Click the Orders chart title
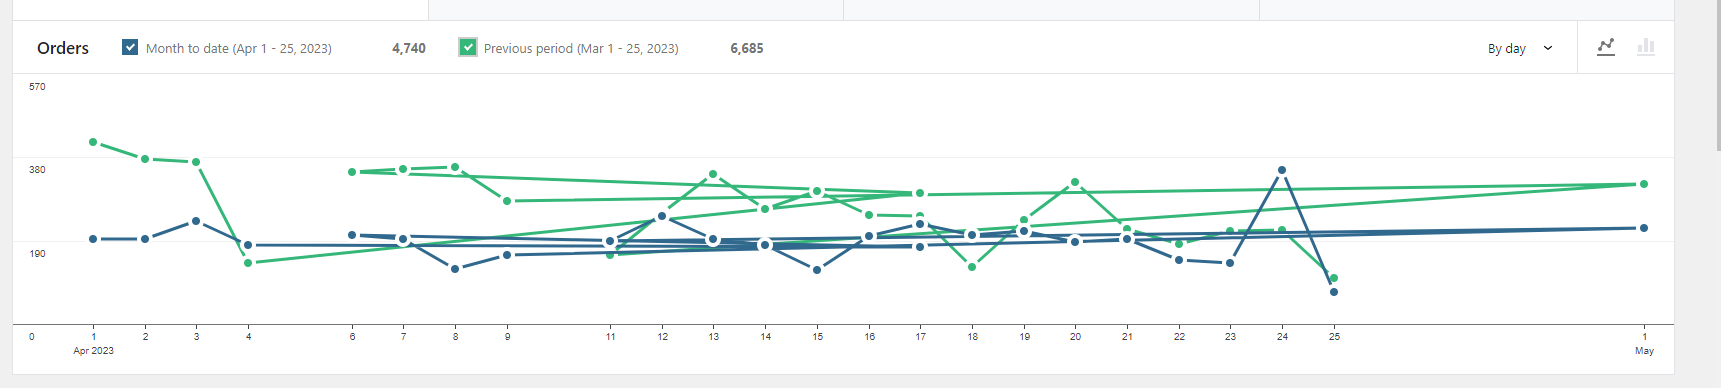This screenshot has height=388, width=1721. click(63, 48)
